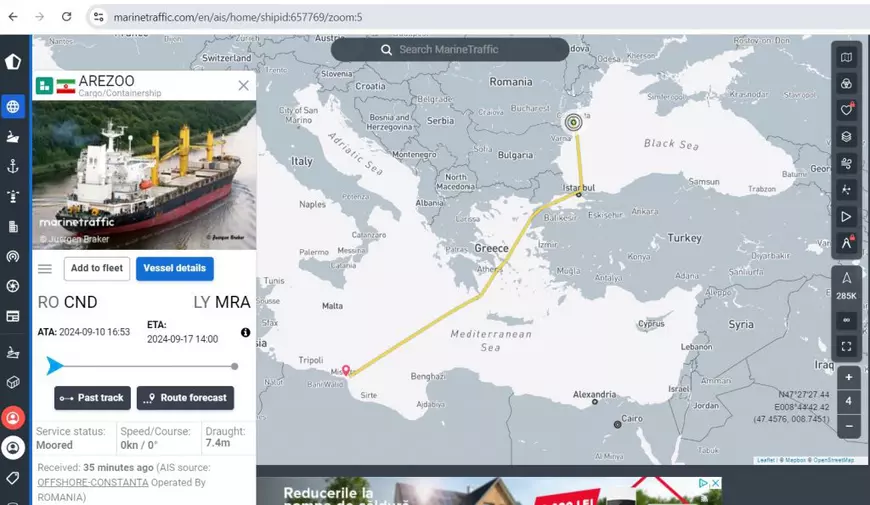The width and height of the screenshot is (870, 505).
Task: Select the Live Map globe icon
Action: [x=13, y=107]
